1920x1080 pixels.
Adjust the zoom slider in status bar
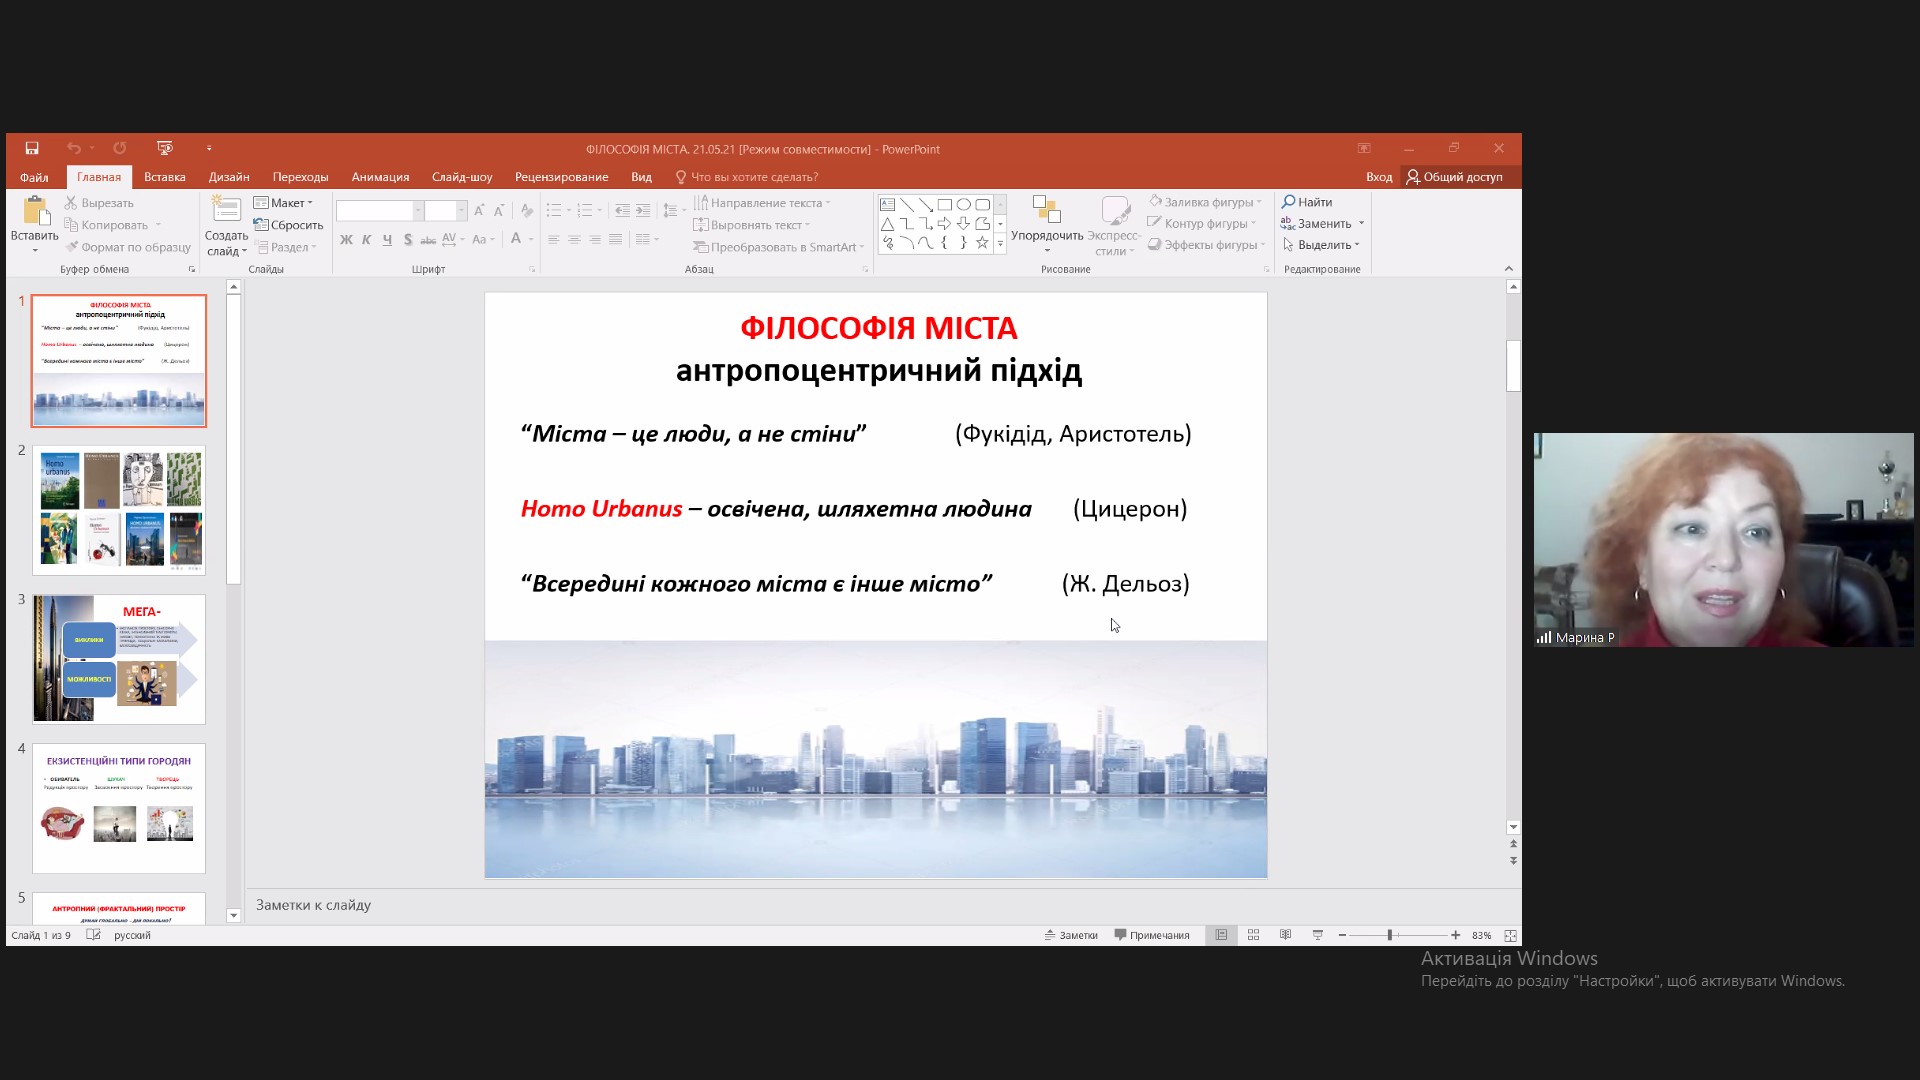[x=1389, y=935]
